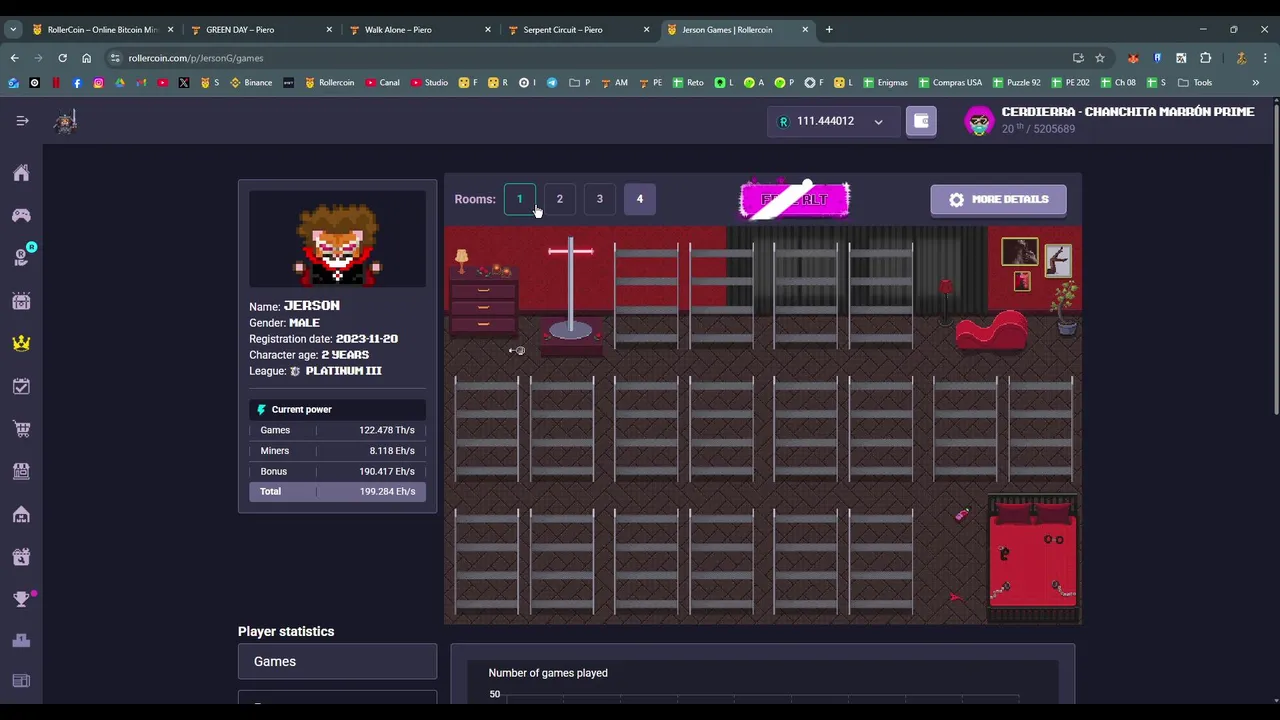Close the Jerson Games Rollercoin tab
The height and width of the screenshot is (720, 1280).
805,29
